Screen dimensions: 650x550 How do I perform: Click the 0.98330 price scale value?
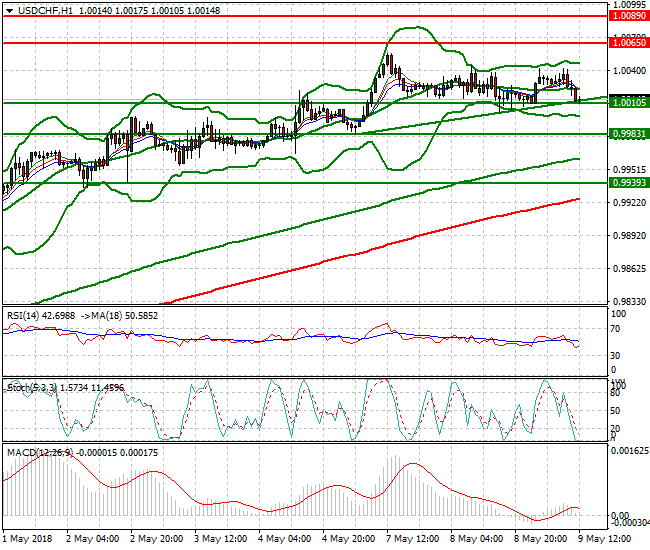(629, 301)
